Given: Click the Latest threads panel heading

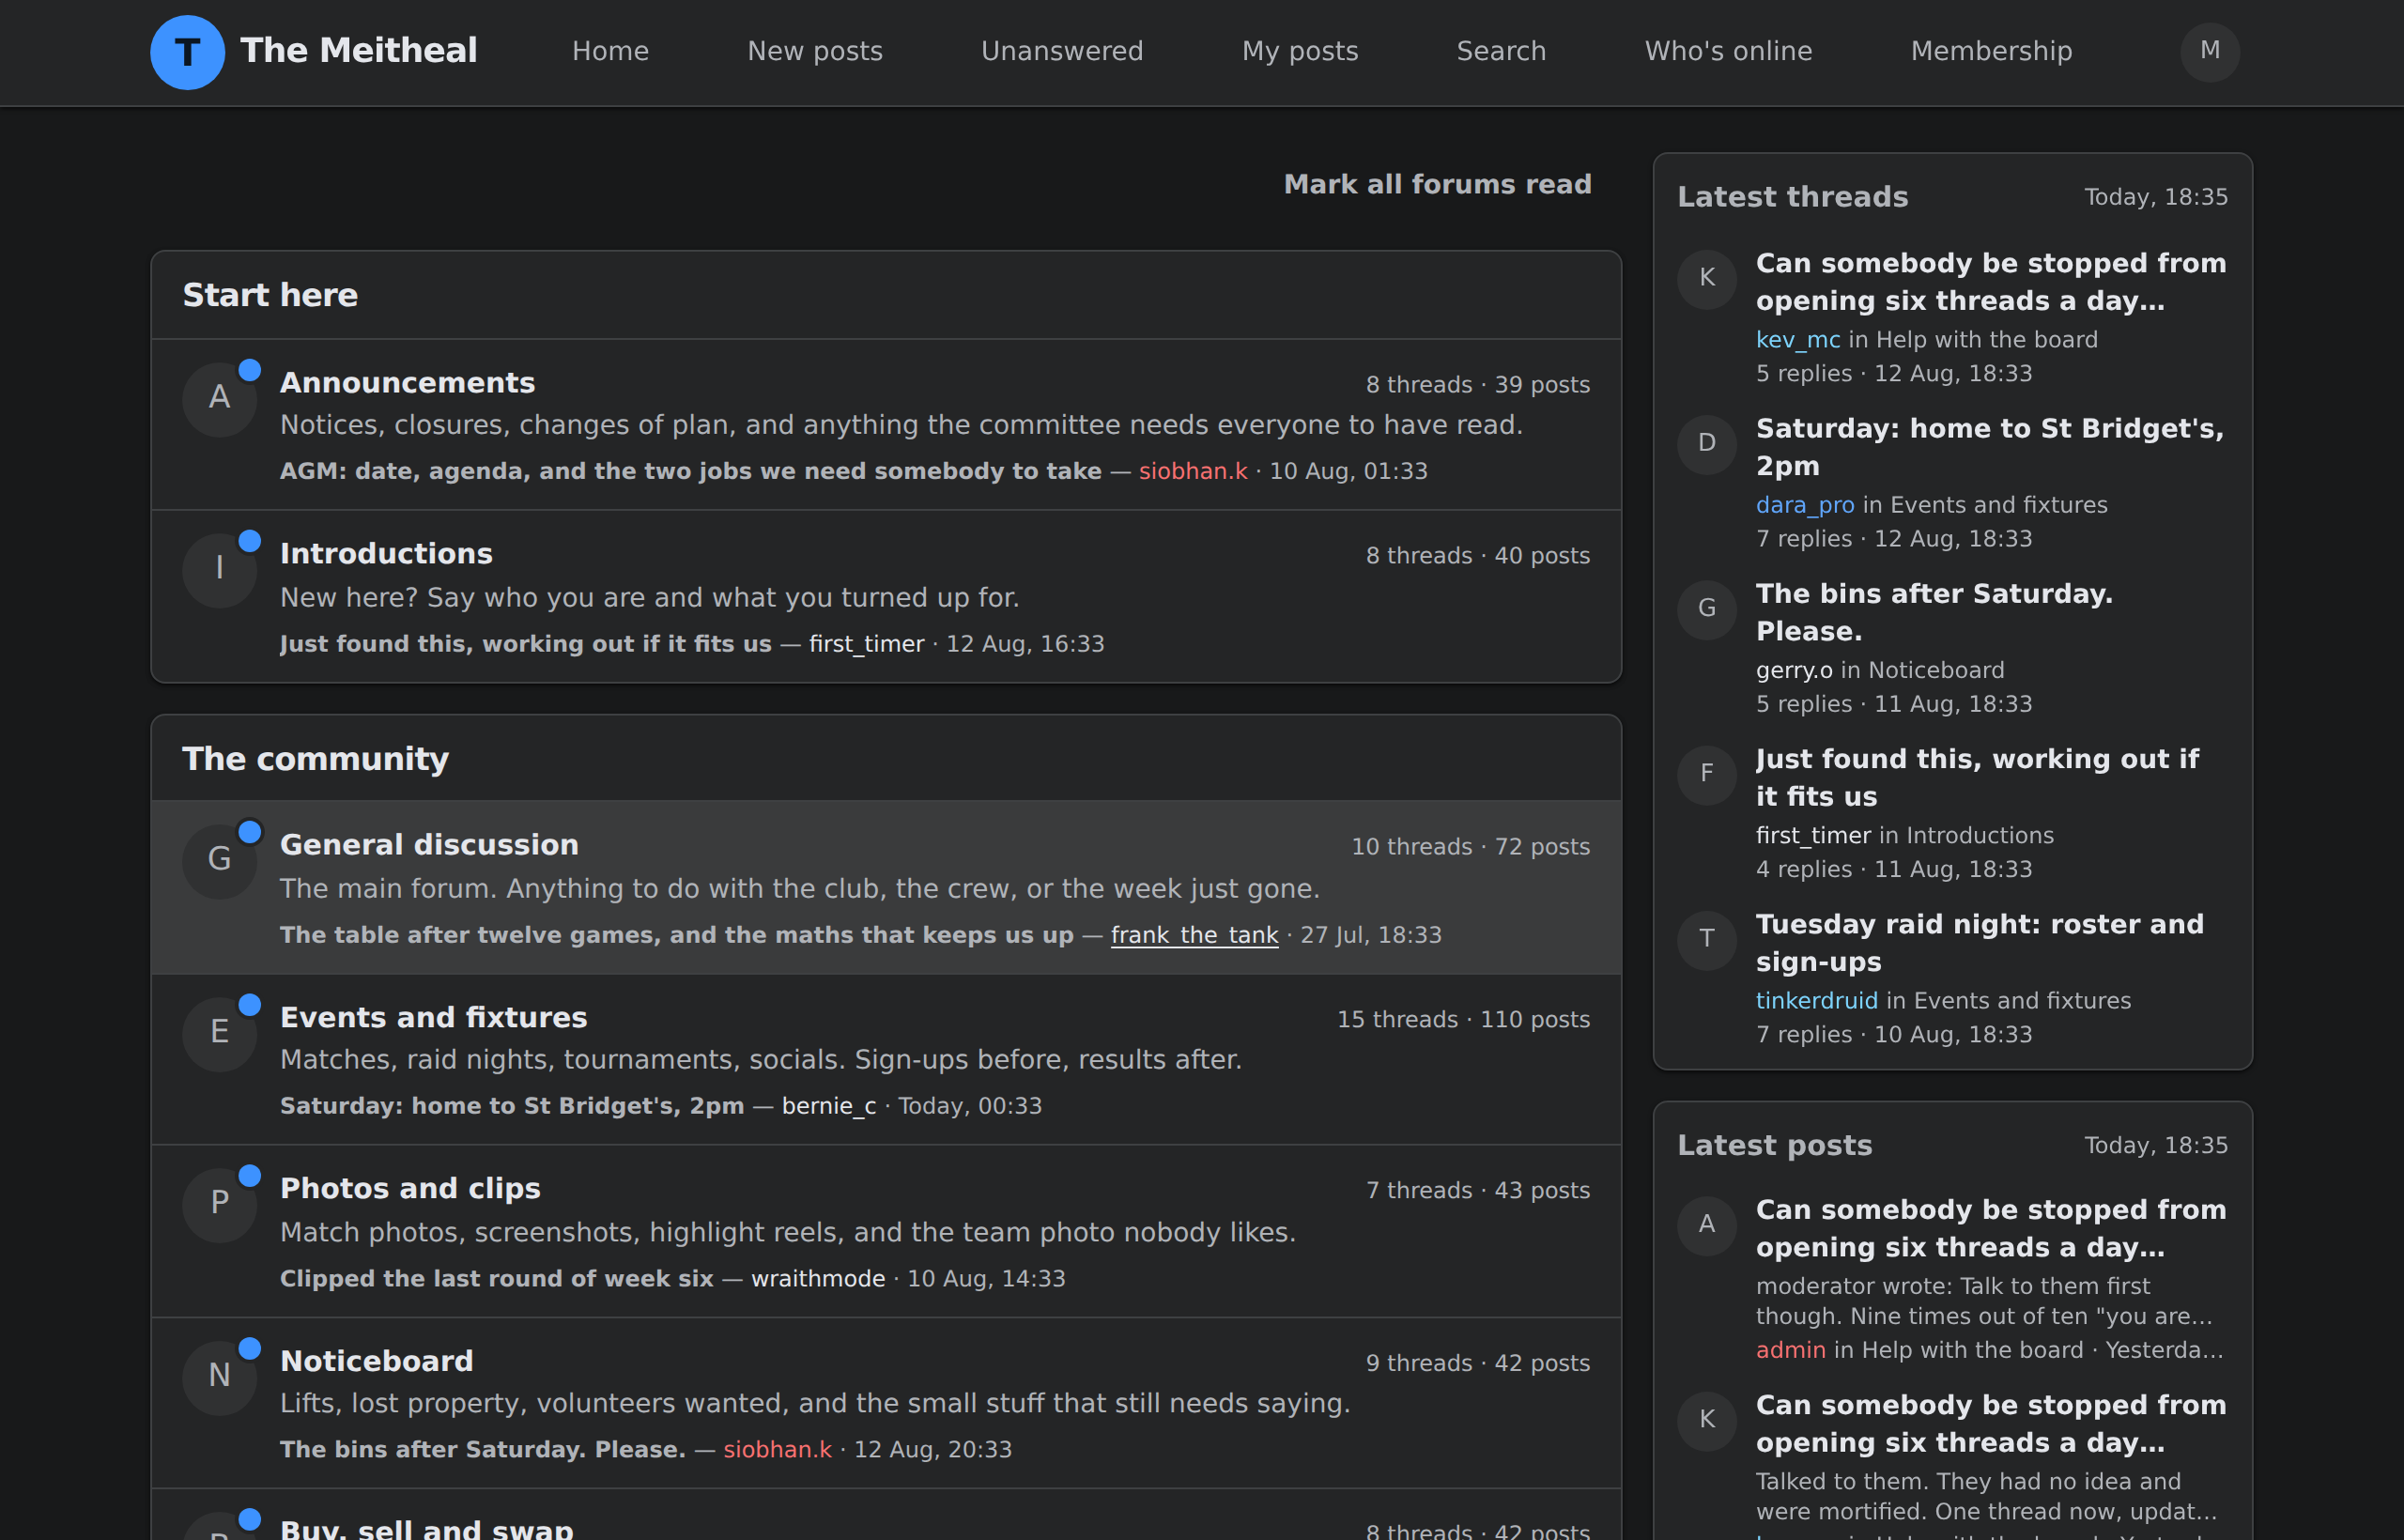Looking at the screenshot, I should pyautogui.click(x=1792, y=197).
